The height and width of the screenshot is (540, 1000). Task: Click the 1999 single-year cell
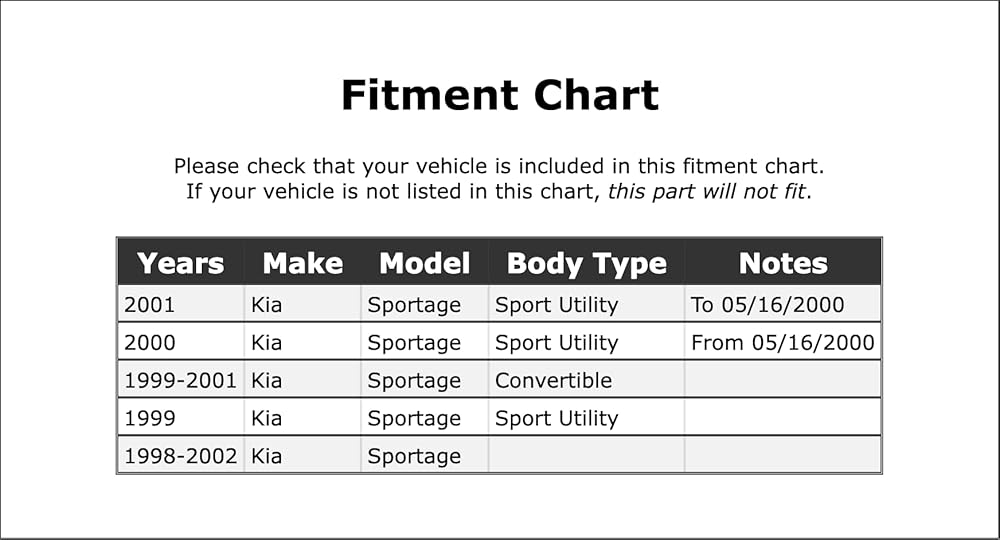pos(180,418)
